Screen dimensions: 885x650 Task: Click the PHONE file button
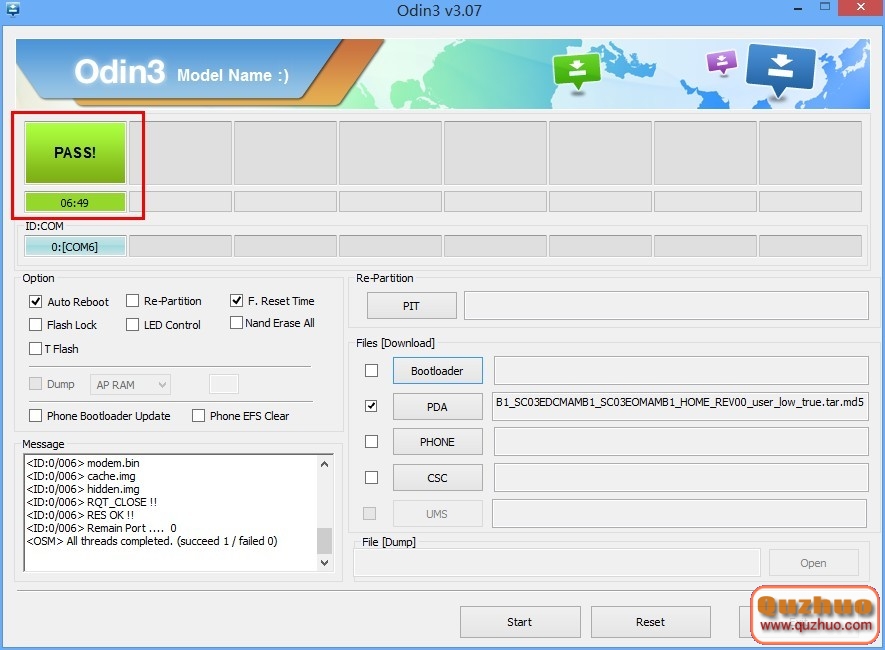click(x=437, y=442)
